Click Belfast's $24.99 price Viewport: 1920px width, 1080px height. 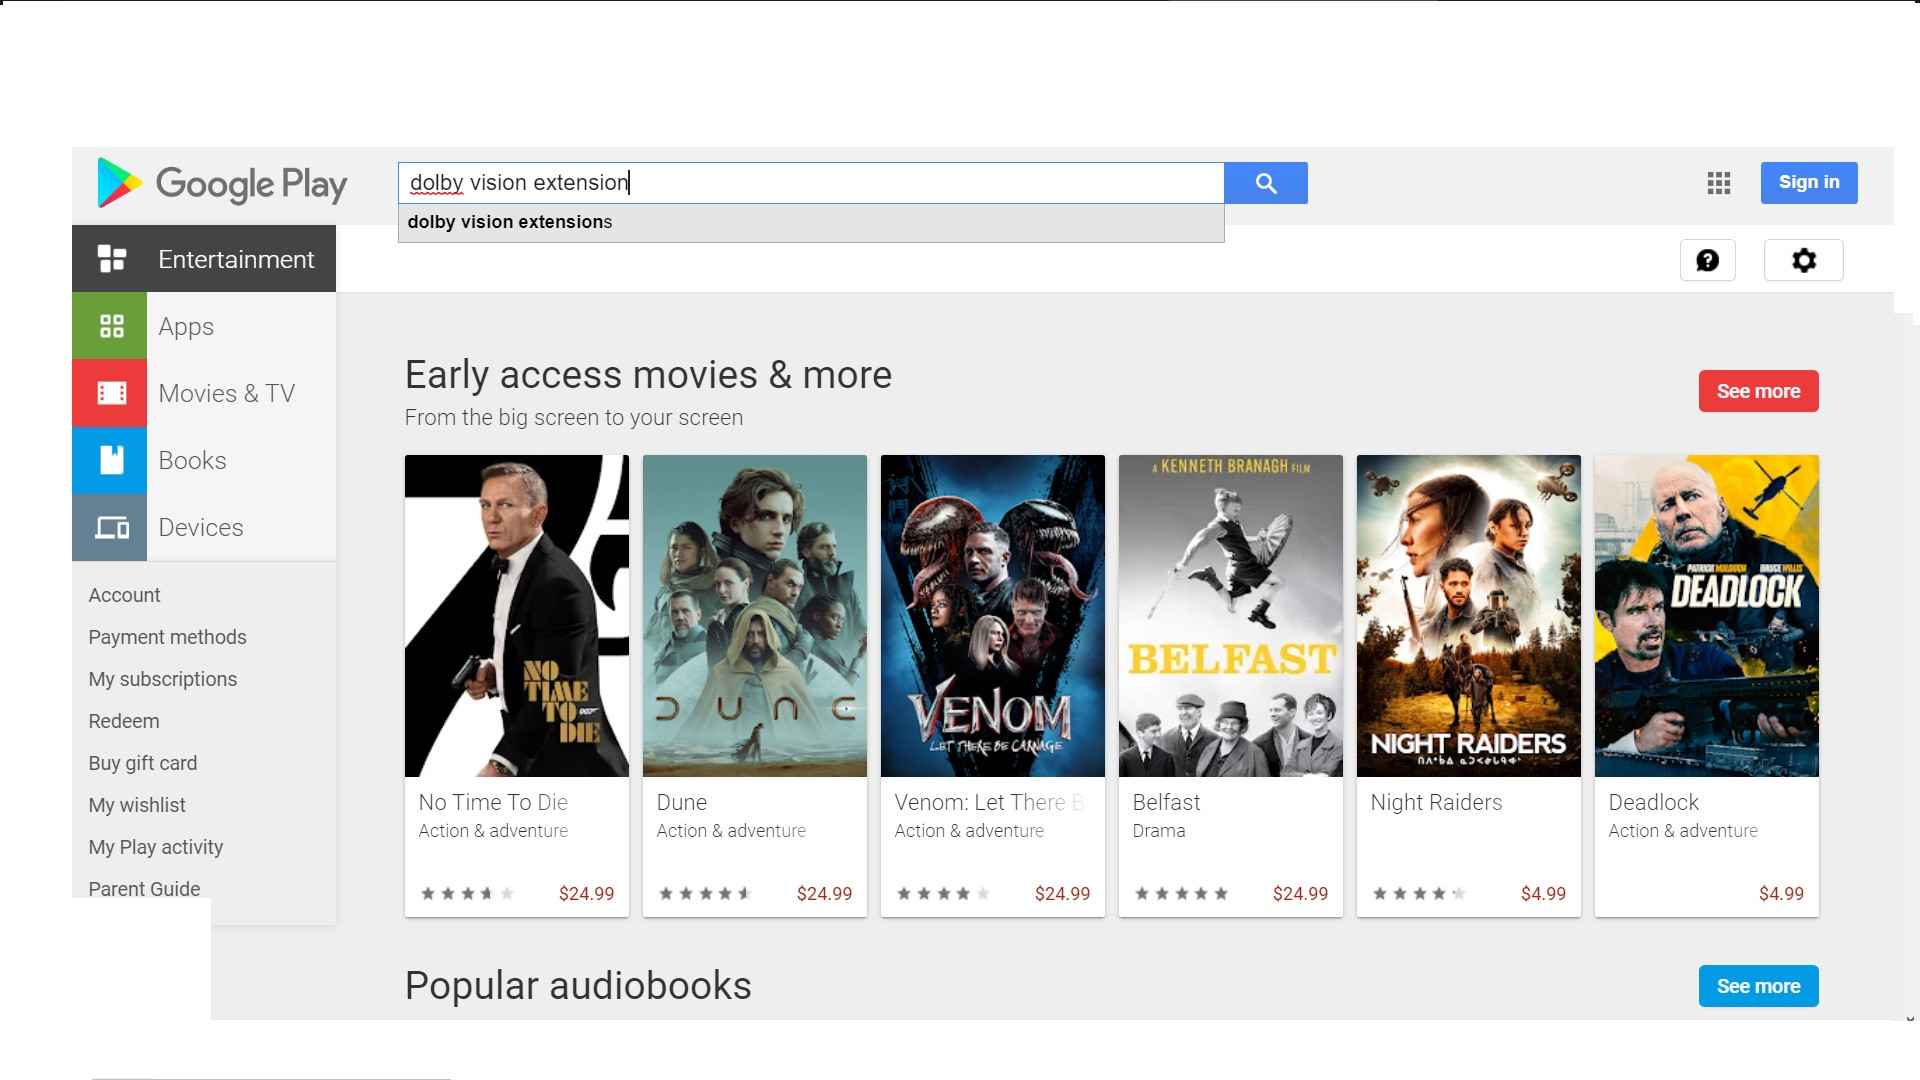coord(1300,894)
